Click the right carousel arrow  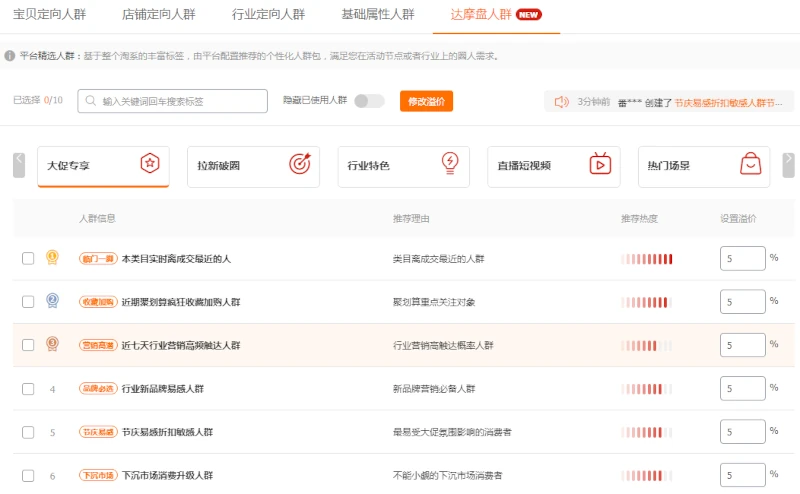[x=788, y=165]
